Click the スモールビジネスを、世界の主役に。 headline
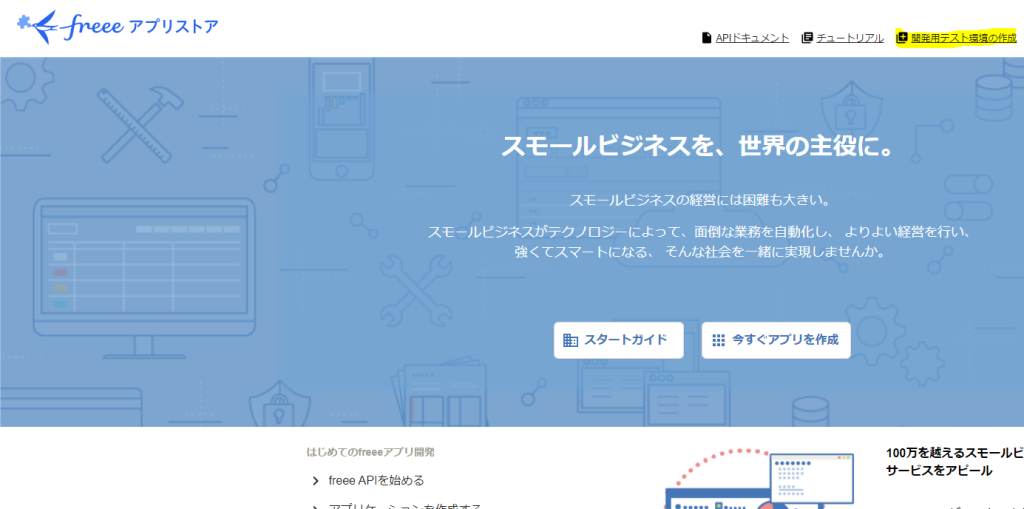The width and height of the screenshot is (1024, 509). (x=697, y=147)
